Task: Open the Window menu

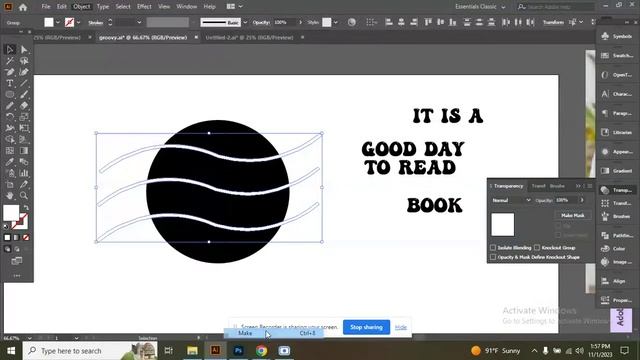Action: (187, 7)
